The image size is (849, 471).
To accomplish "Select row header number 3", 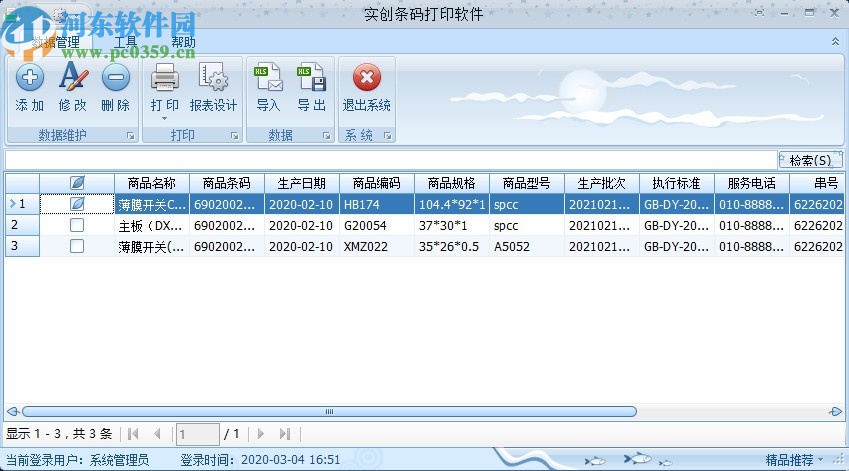I will (22, 246).
